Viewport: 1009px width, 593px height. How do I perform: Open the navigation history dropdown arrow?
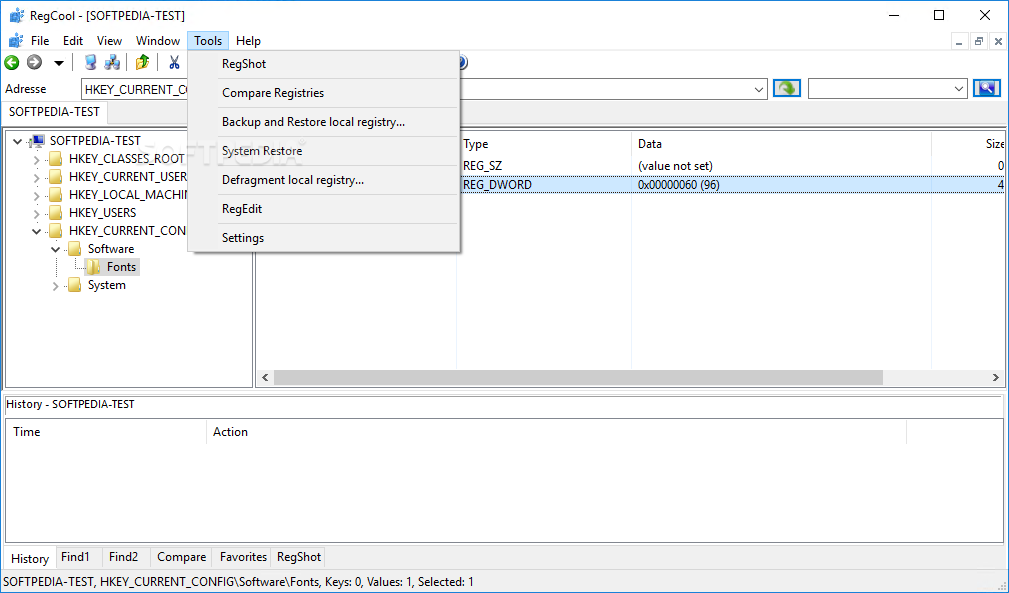(x=59, y=63)
